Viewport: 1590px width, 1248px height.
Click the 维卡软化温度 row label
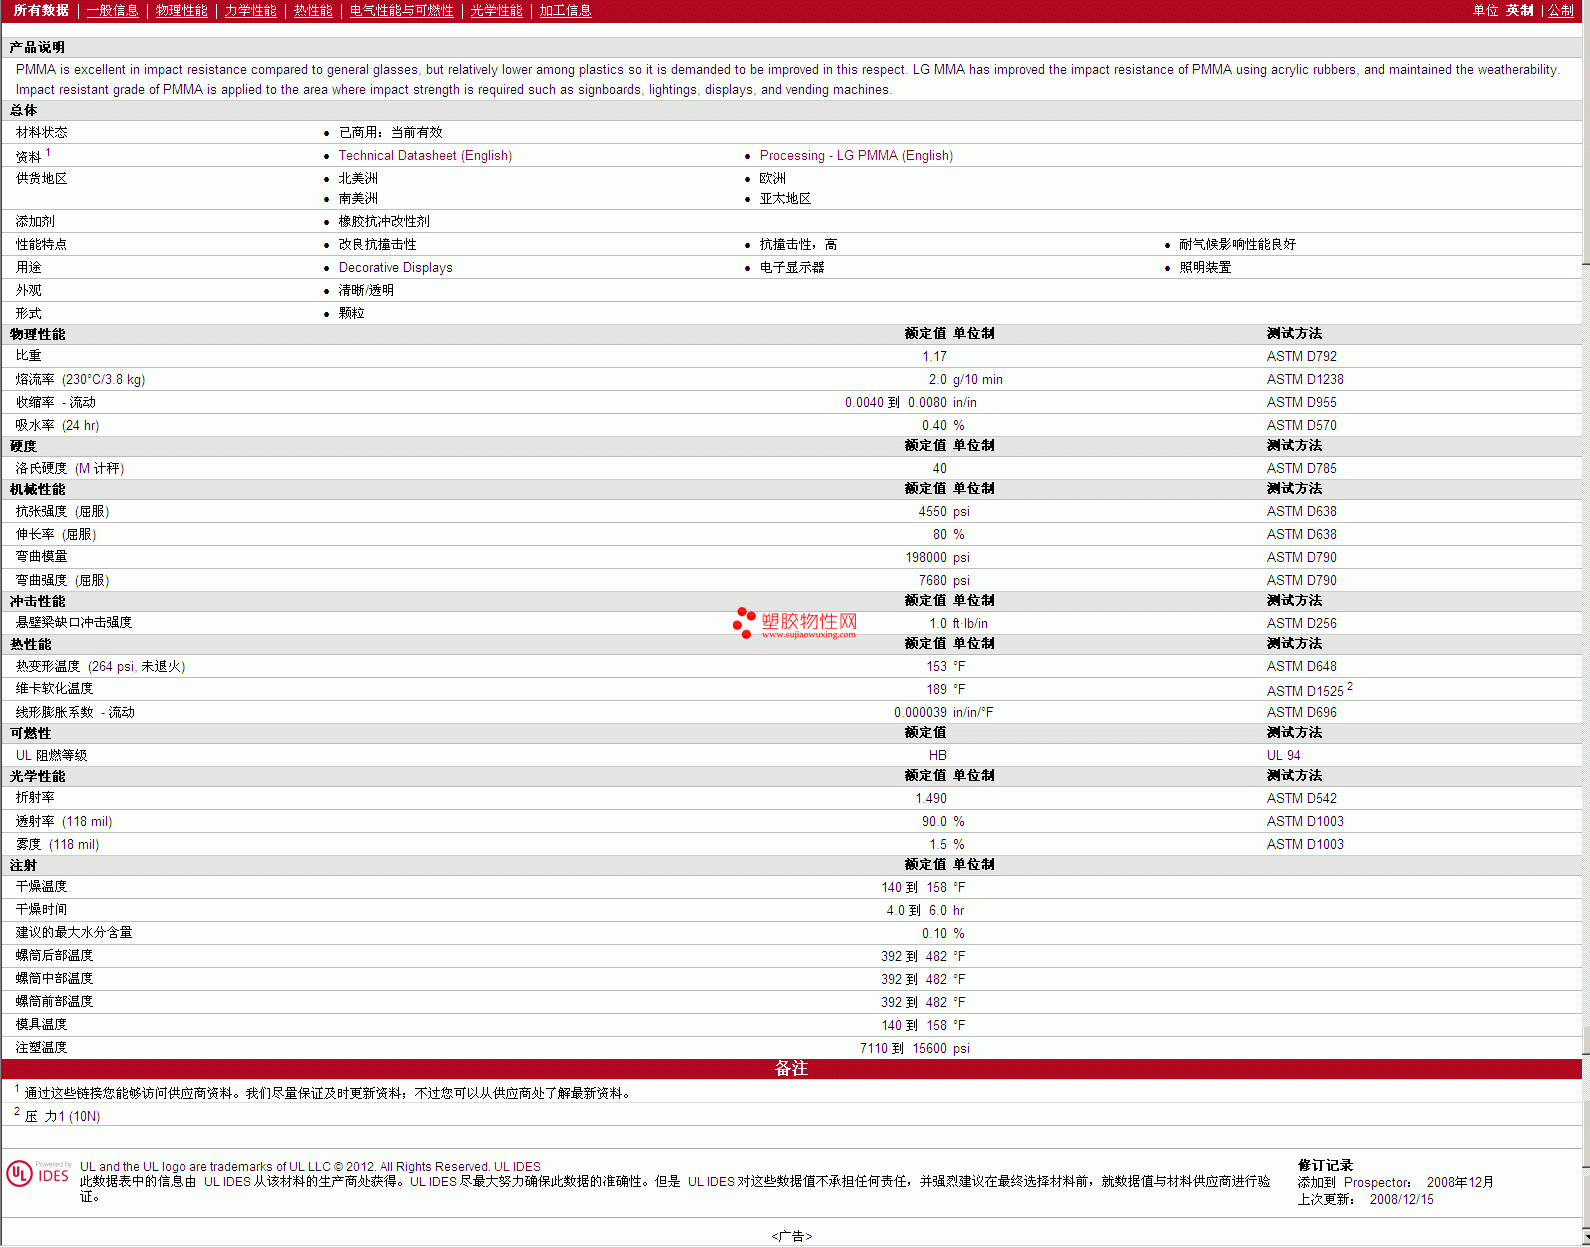(54, 688)
